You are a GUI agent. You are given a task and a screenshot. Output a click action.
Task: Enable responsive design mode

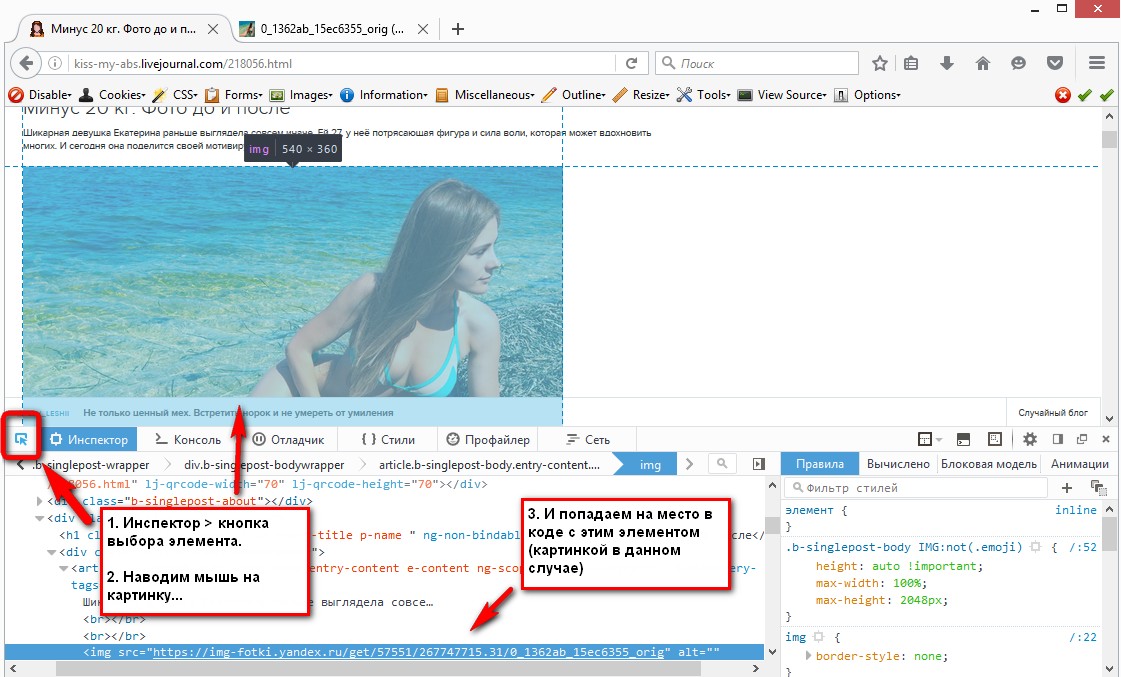(x=994, y=439)
